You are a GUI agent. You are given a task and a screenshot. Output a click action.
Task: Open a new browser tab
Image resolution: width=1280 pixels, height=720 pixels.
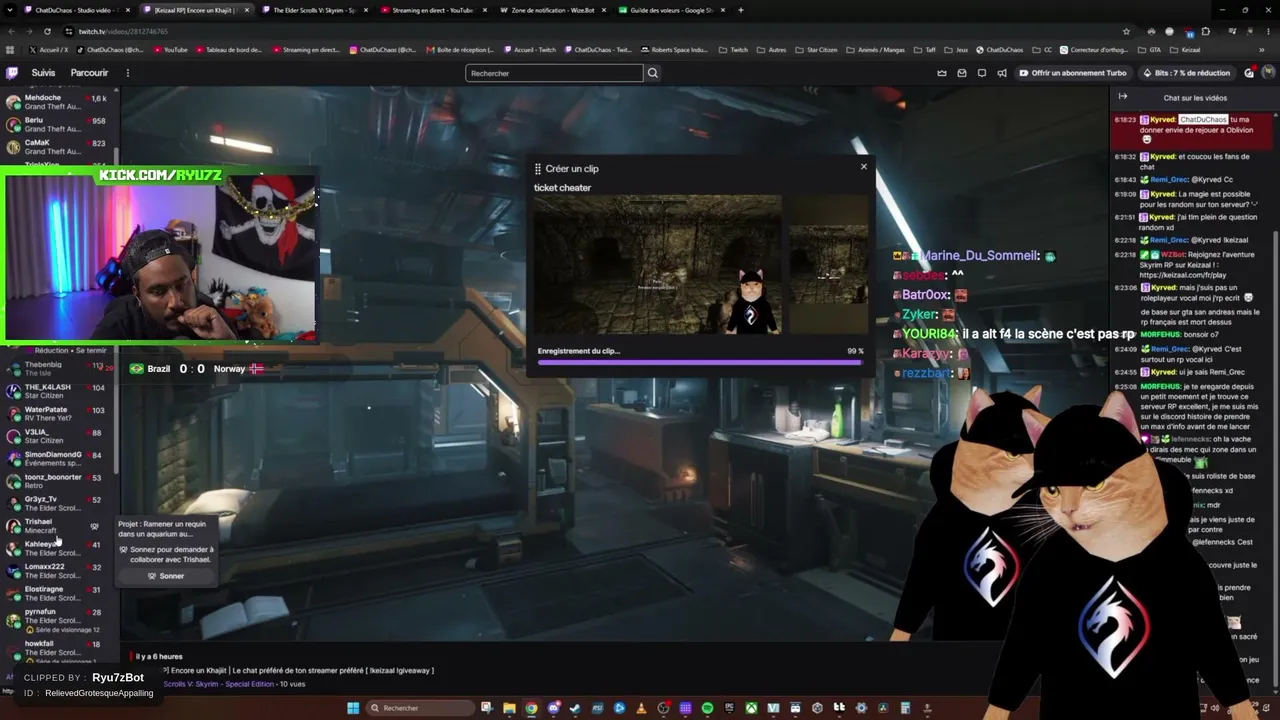[x=741, y=10]
